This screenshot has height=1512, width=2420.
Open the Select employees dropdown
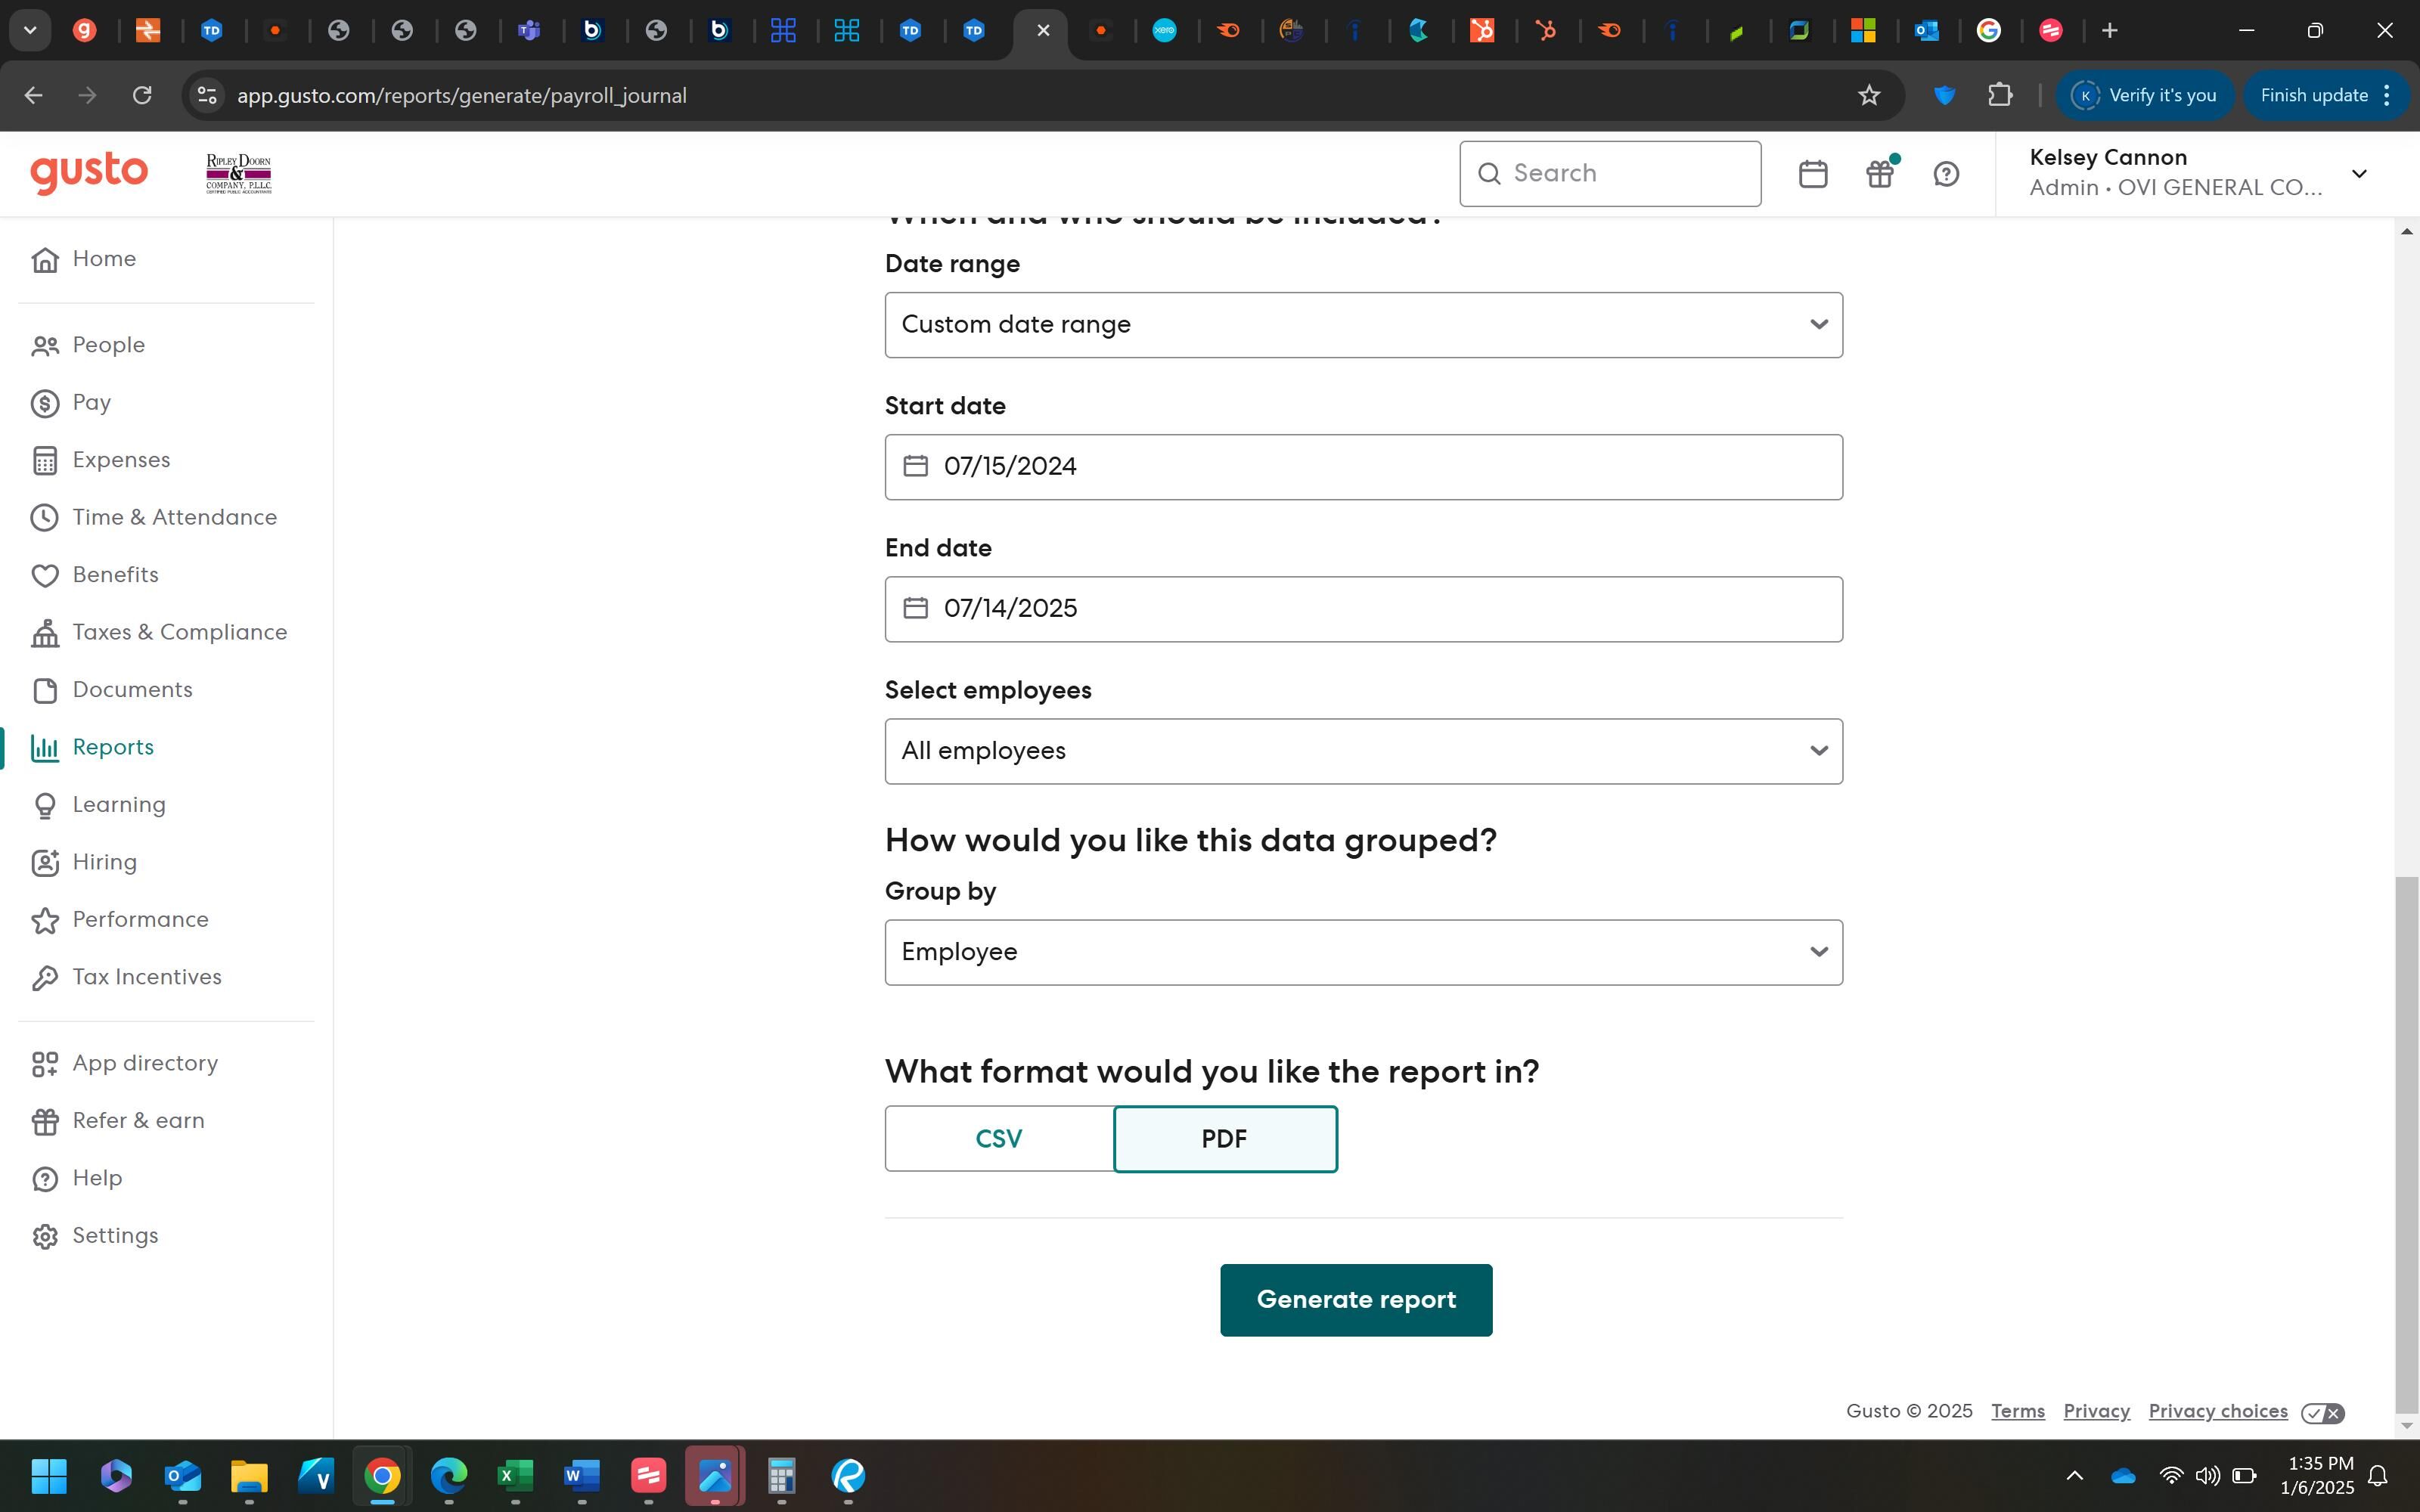(x=1363, y=751)
